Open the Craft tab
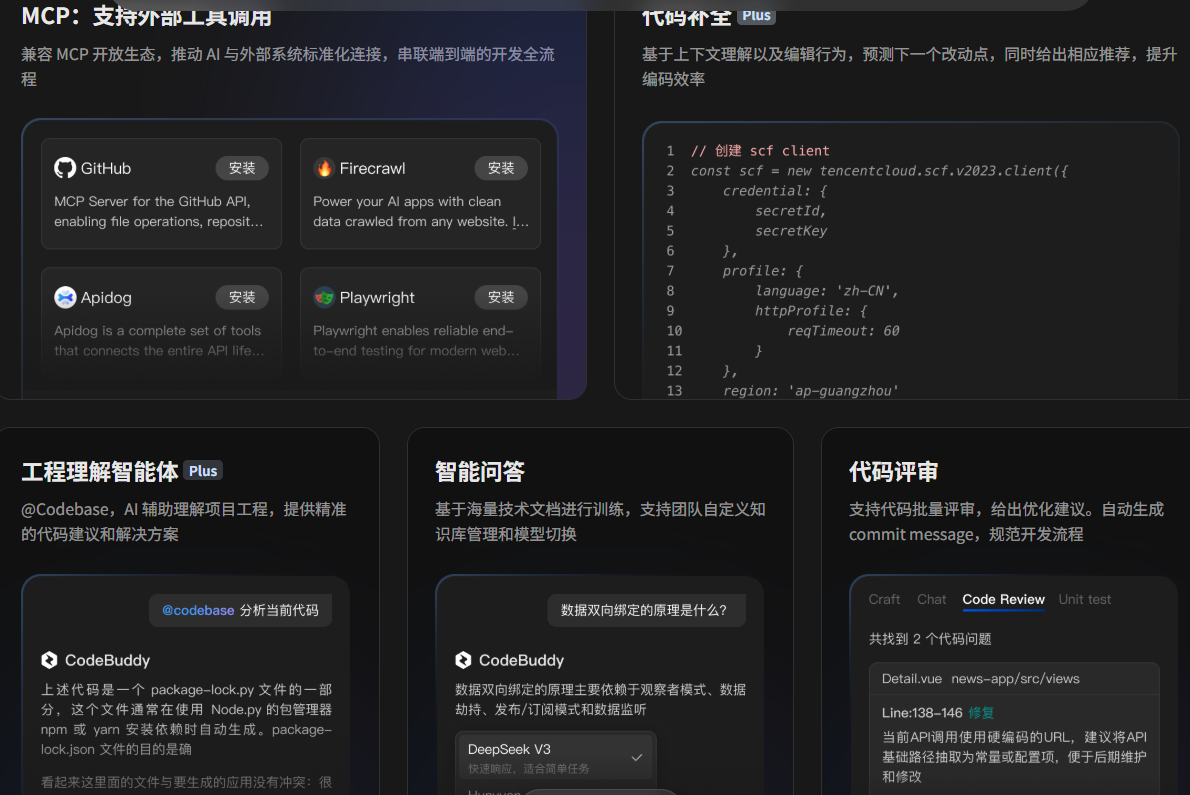 884,599
